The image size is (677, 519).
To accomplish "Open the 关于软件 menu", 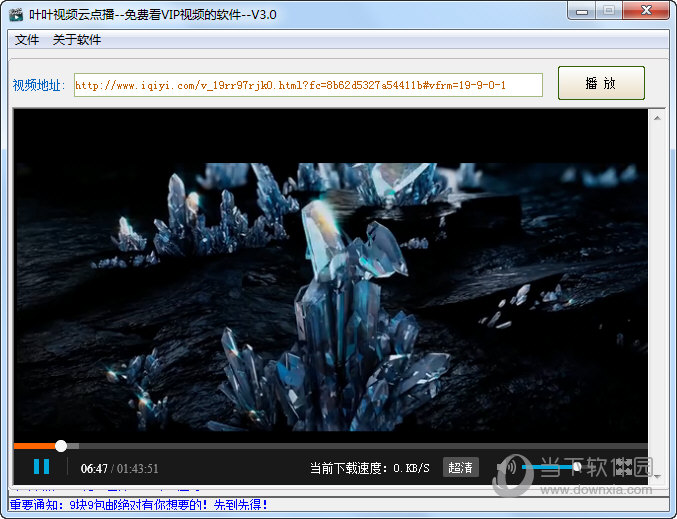I will pos(77,40).
